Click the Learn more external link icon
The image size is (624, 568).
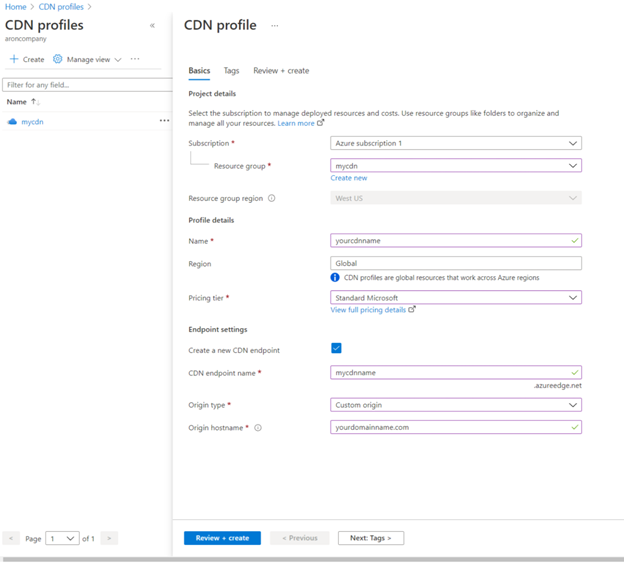320,123
